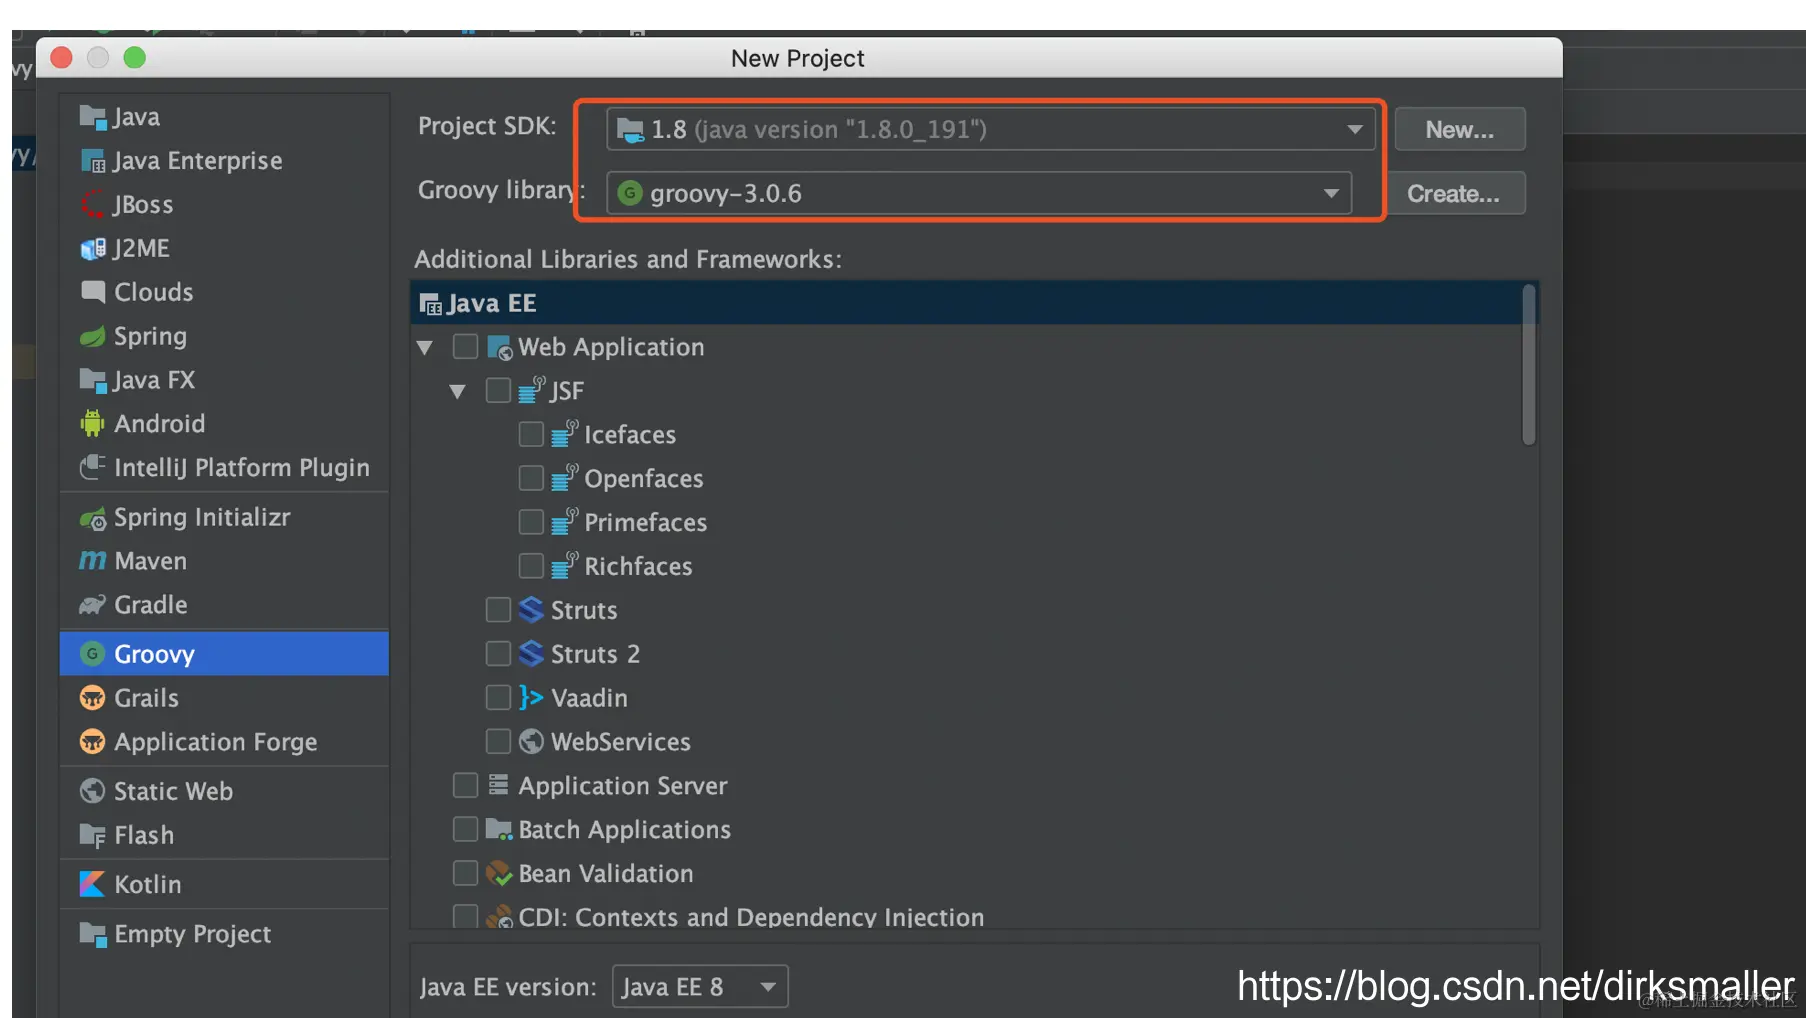Select the Static Web globe icon

click(x=92, y=791)
